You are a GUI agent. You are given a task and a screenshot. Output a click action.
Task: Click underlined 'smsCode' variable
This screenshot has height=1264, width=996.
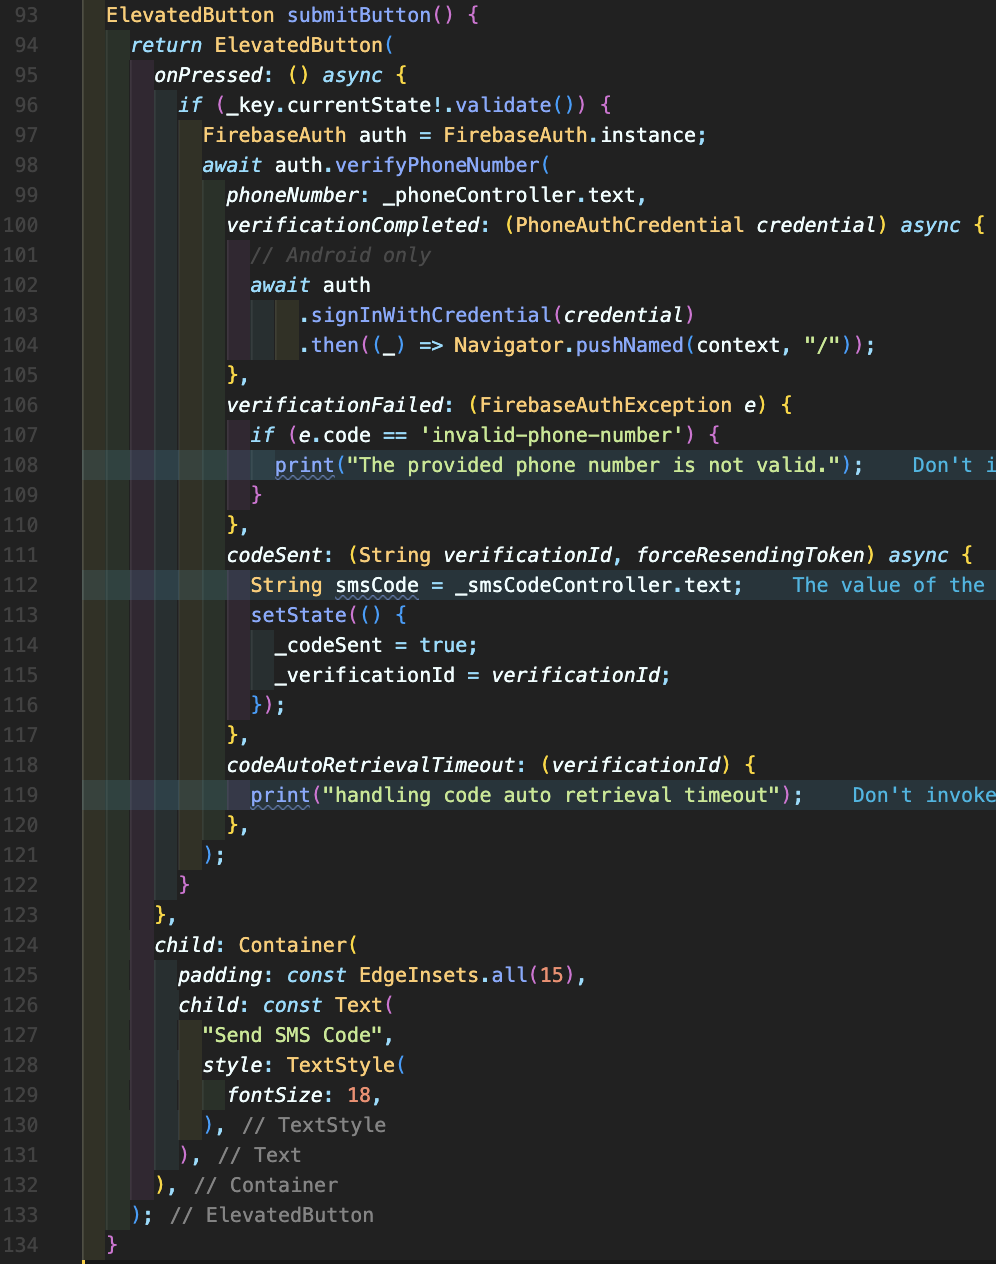[377, 585]
